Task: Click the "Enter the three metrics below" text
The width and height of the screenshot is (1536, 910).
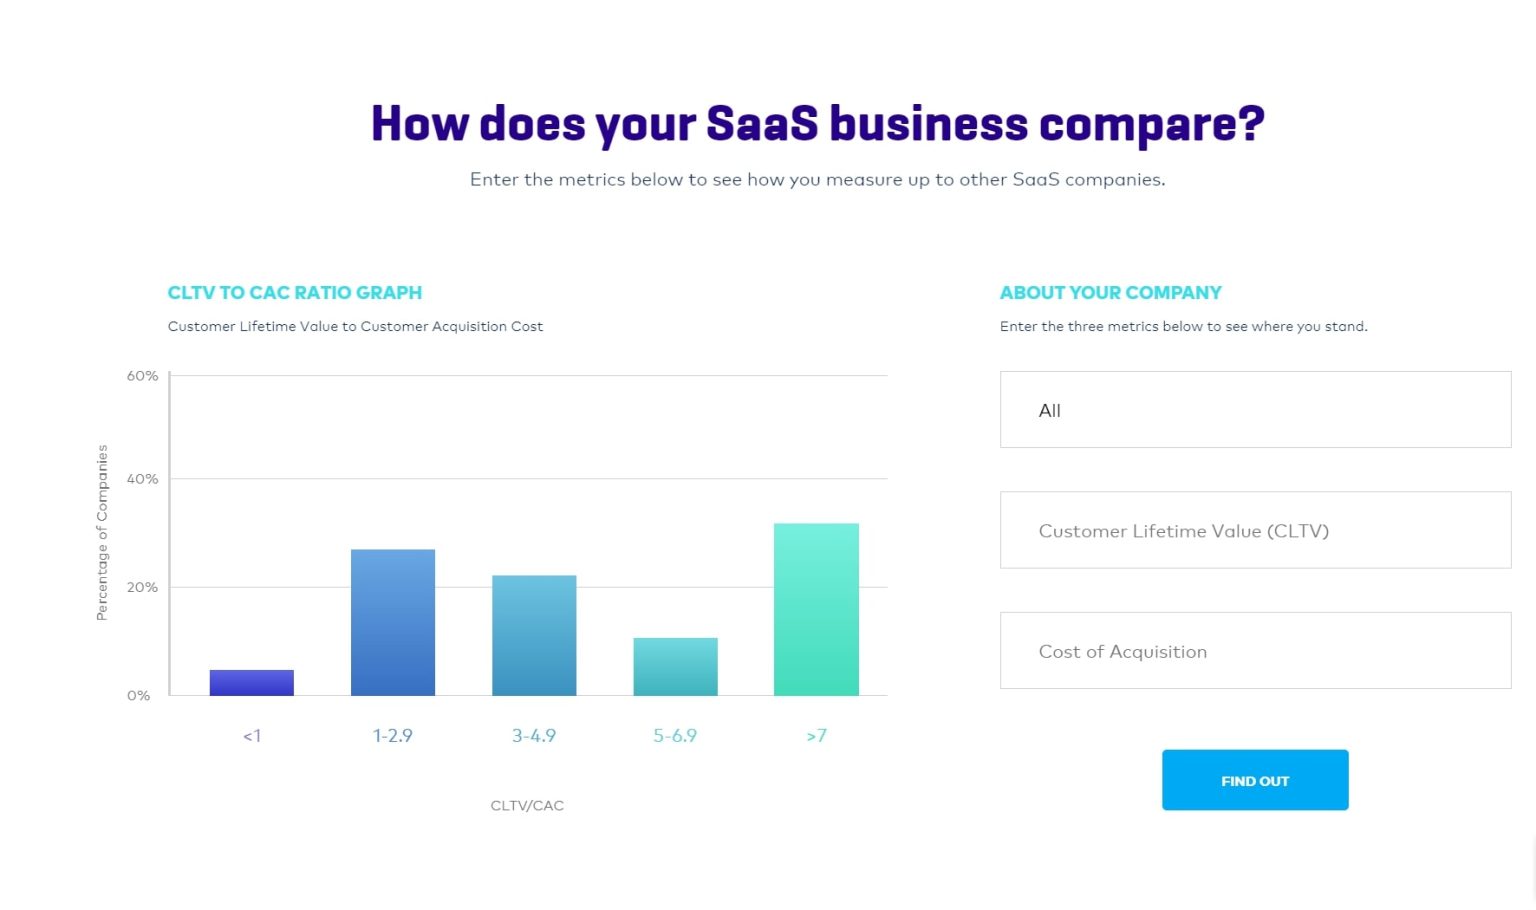Action: 1183,326
